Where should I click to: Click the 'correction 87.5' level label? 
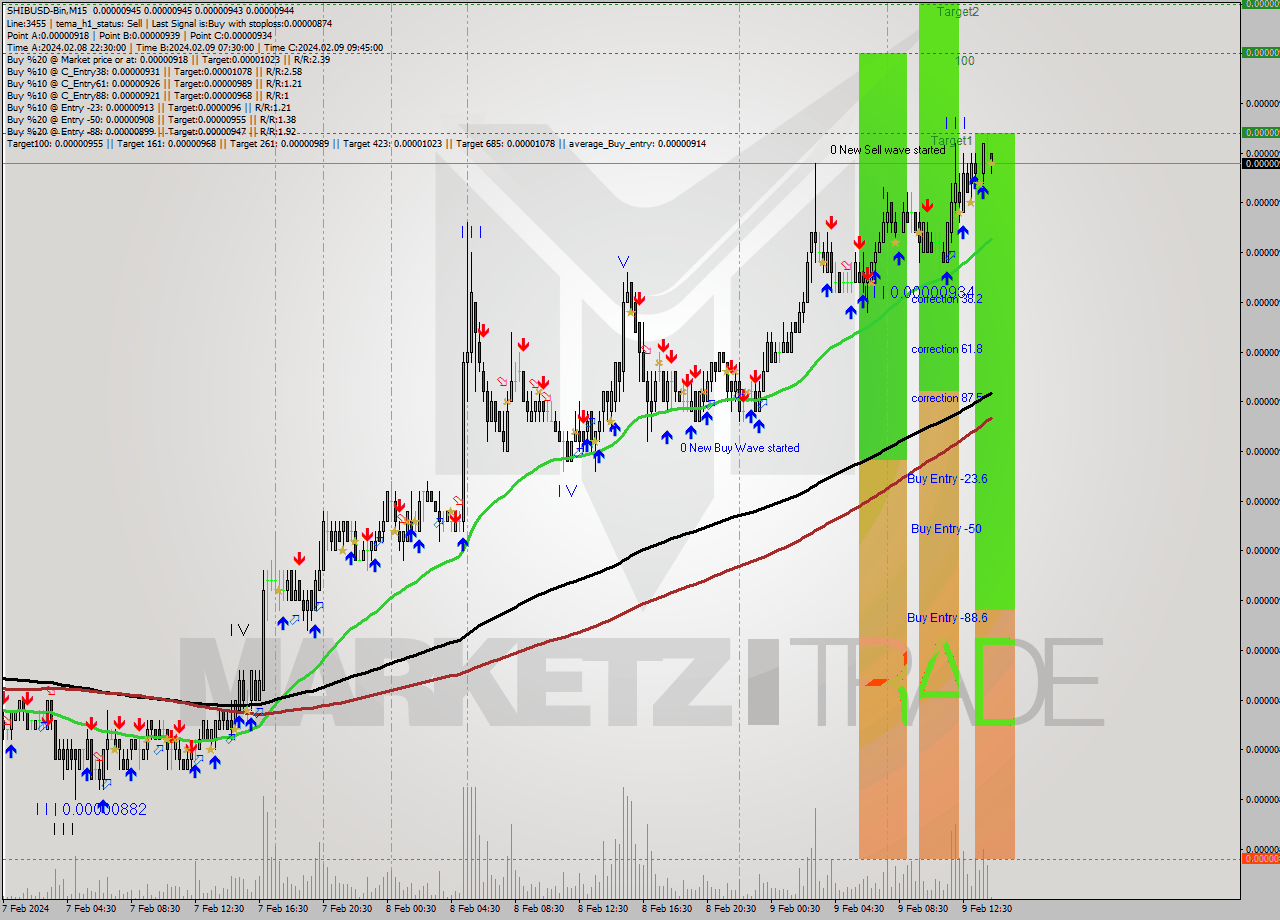pyautogui.click(x=946, y=398)
